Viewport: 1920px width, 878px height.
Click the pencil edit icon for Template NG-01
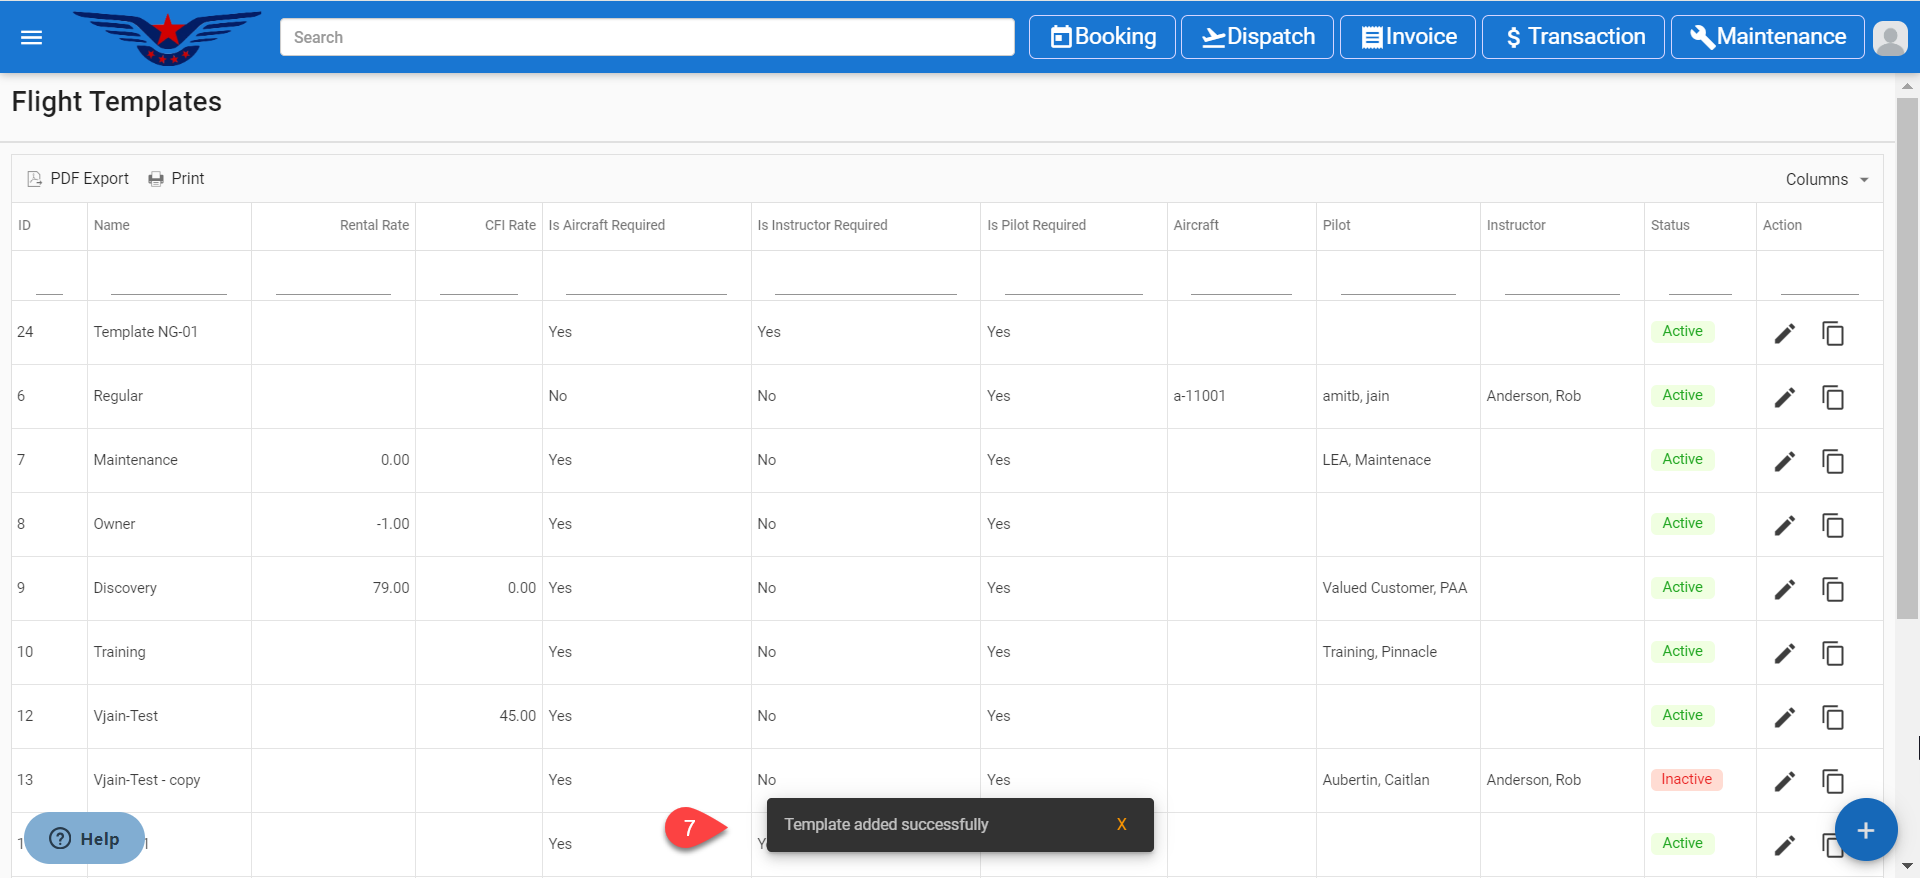(1784, 333)
